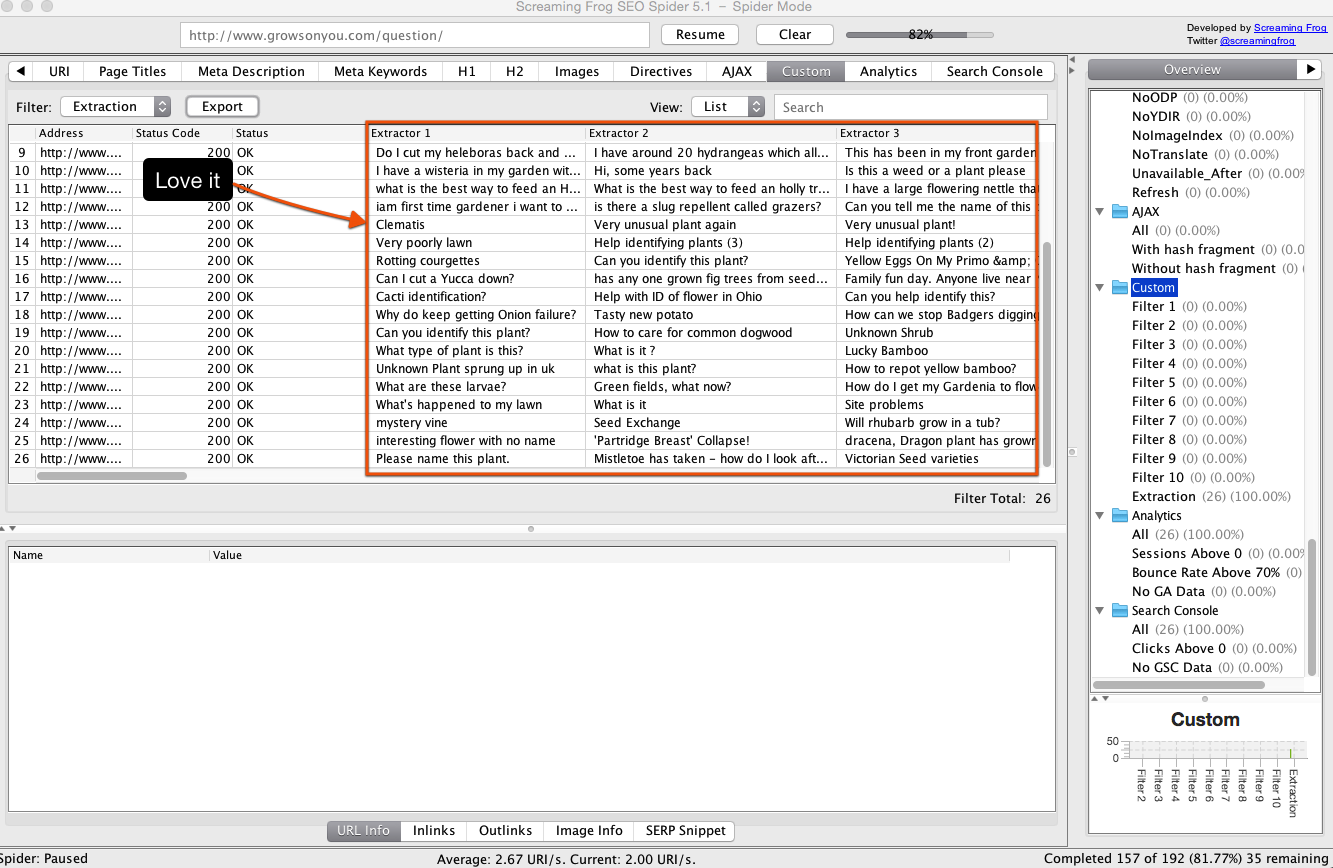Open the @screamingfrog Twitter link
Image resolution: width=1333 pixels, height=868 pixels.
click(x=1257, y=41)
